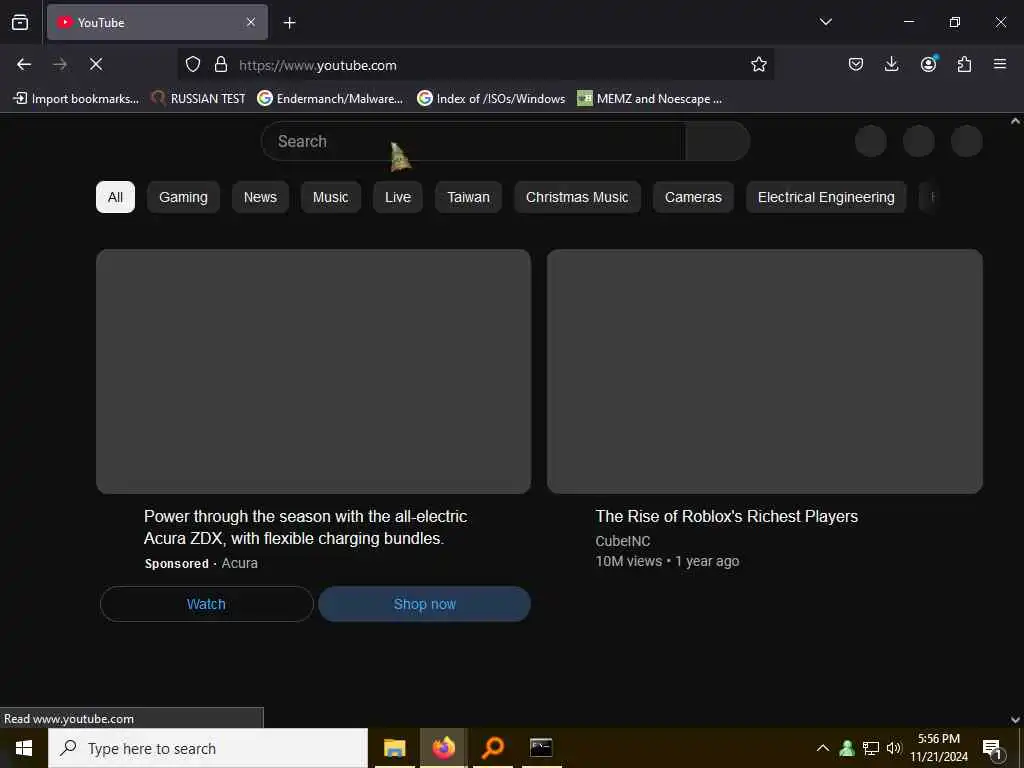Open the Acura ZDX ad thumbnail
The height and width of the screenshot is (768, 1024).
click(313, 371)
